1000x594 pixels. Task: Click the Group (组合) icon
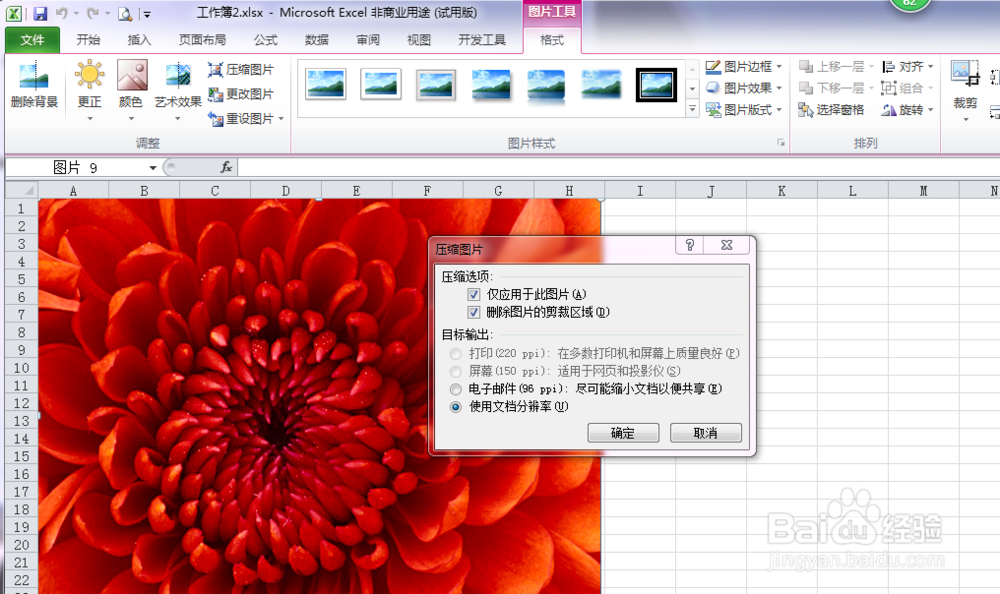pos(888,87)
